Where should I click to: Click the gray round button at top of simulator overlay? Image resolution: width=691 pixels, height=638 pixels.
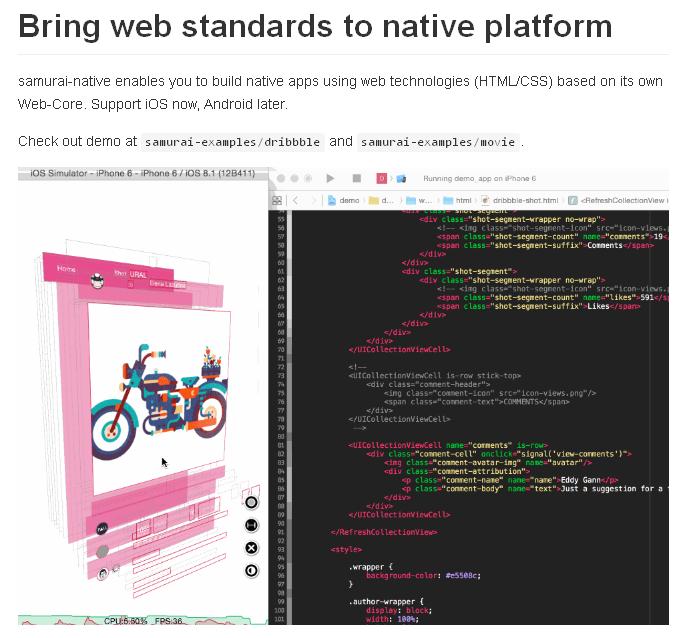pyautogui.click(x=251, y=502)
